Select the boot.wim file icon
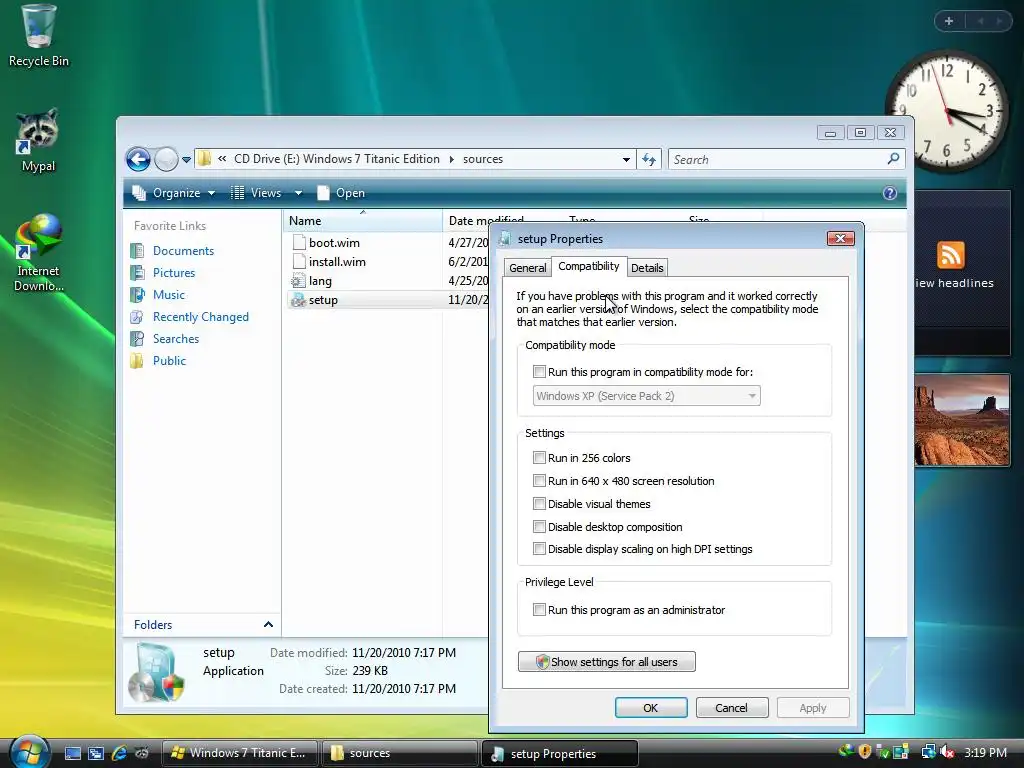 (x=299, y=243)
